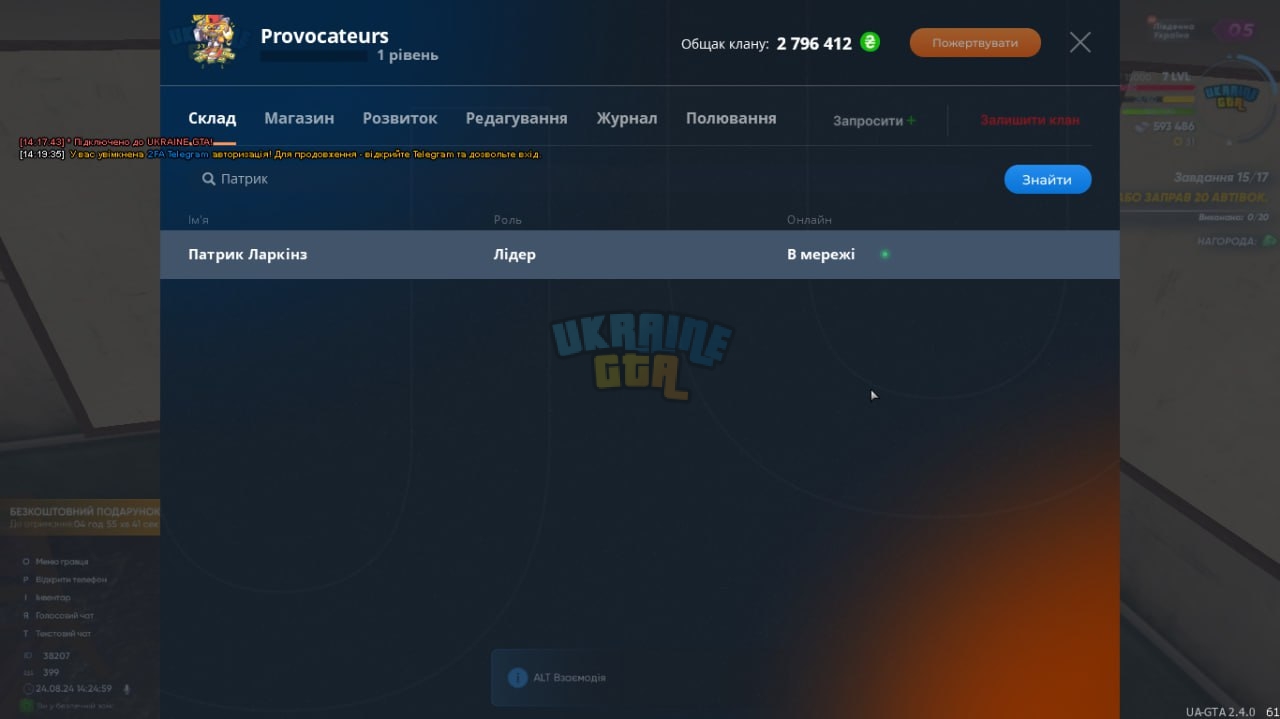The image size is (1280, 719).
Task: Click the Відкрити телефон hint
Action: click(x=71, y=580)
